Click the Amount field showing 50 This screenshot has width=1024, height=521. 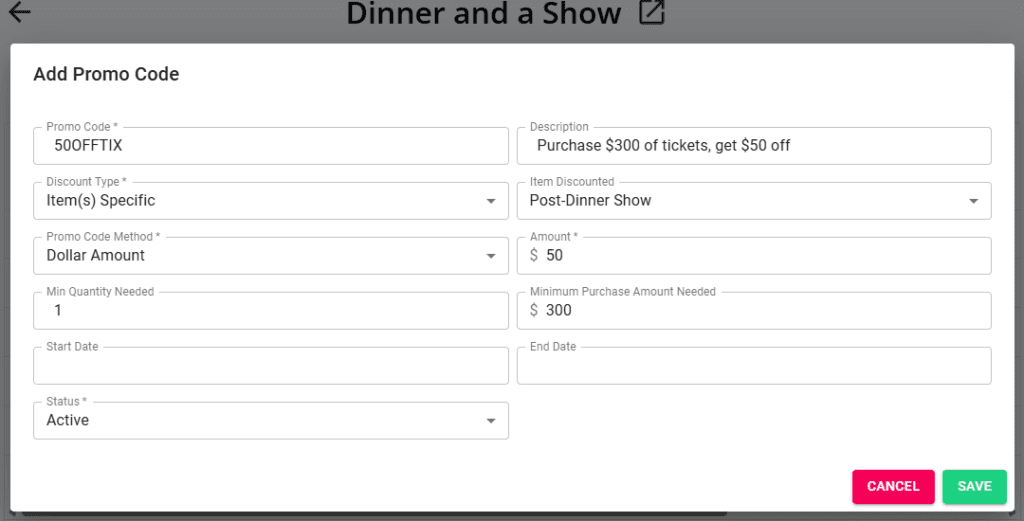pos(754,255)
